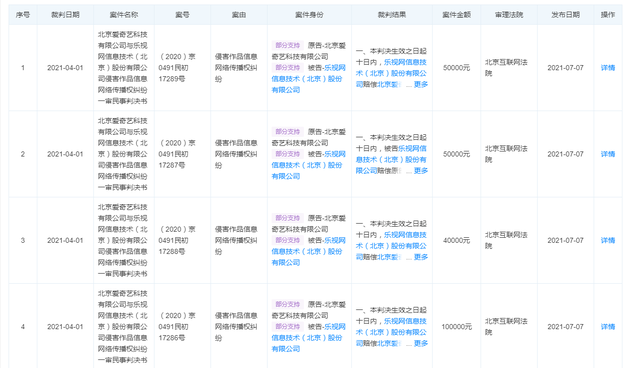Screen dimensions: 630x368
Task: Open 被告 乐视网信息技术 link in row 3 案件身份
Action: click(308, 251)
